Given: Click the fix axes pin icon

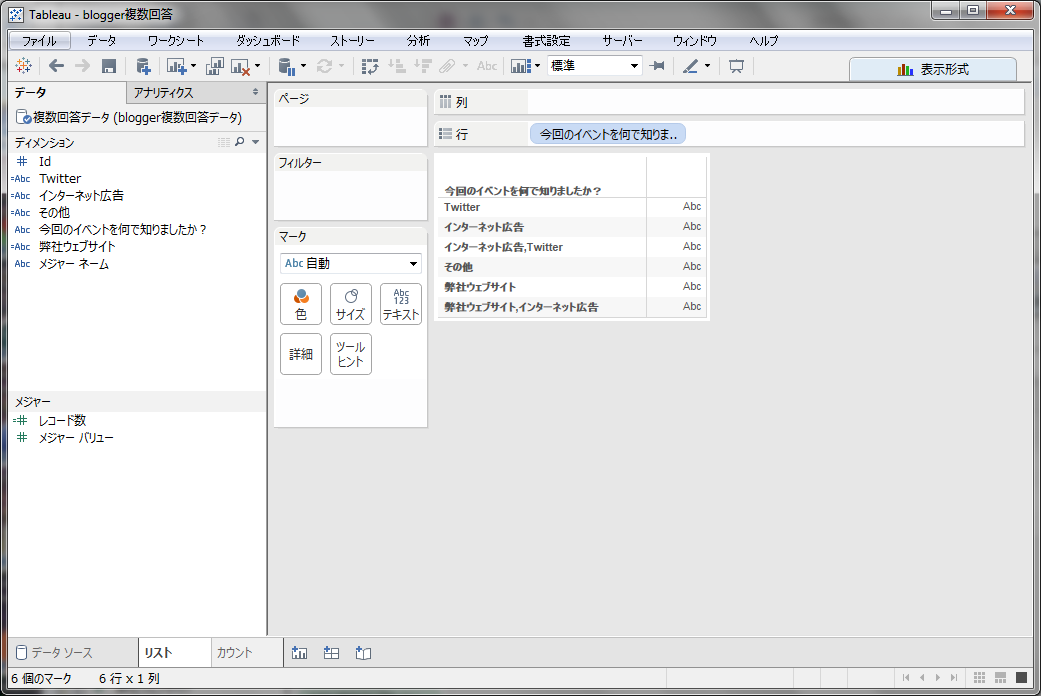Looking at the screenshot, I should click(657, 66).
